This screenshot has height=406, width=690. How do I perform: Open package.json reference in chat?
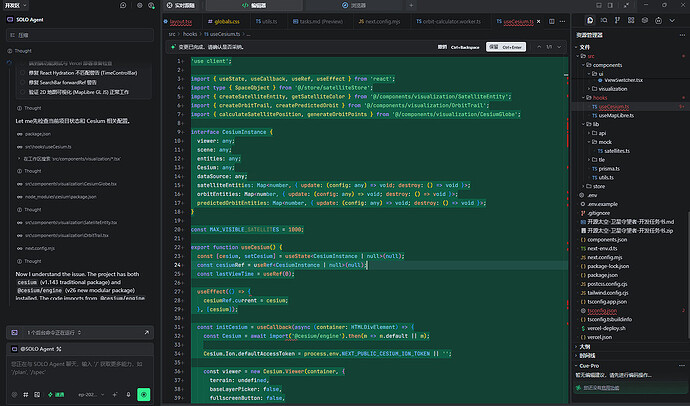click(38, 134)
